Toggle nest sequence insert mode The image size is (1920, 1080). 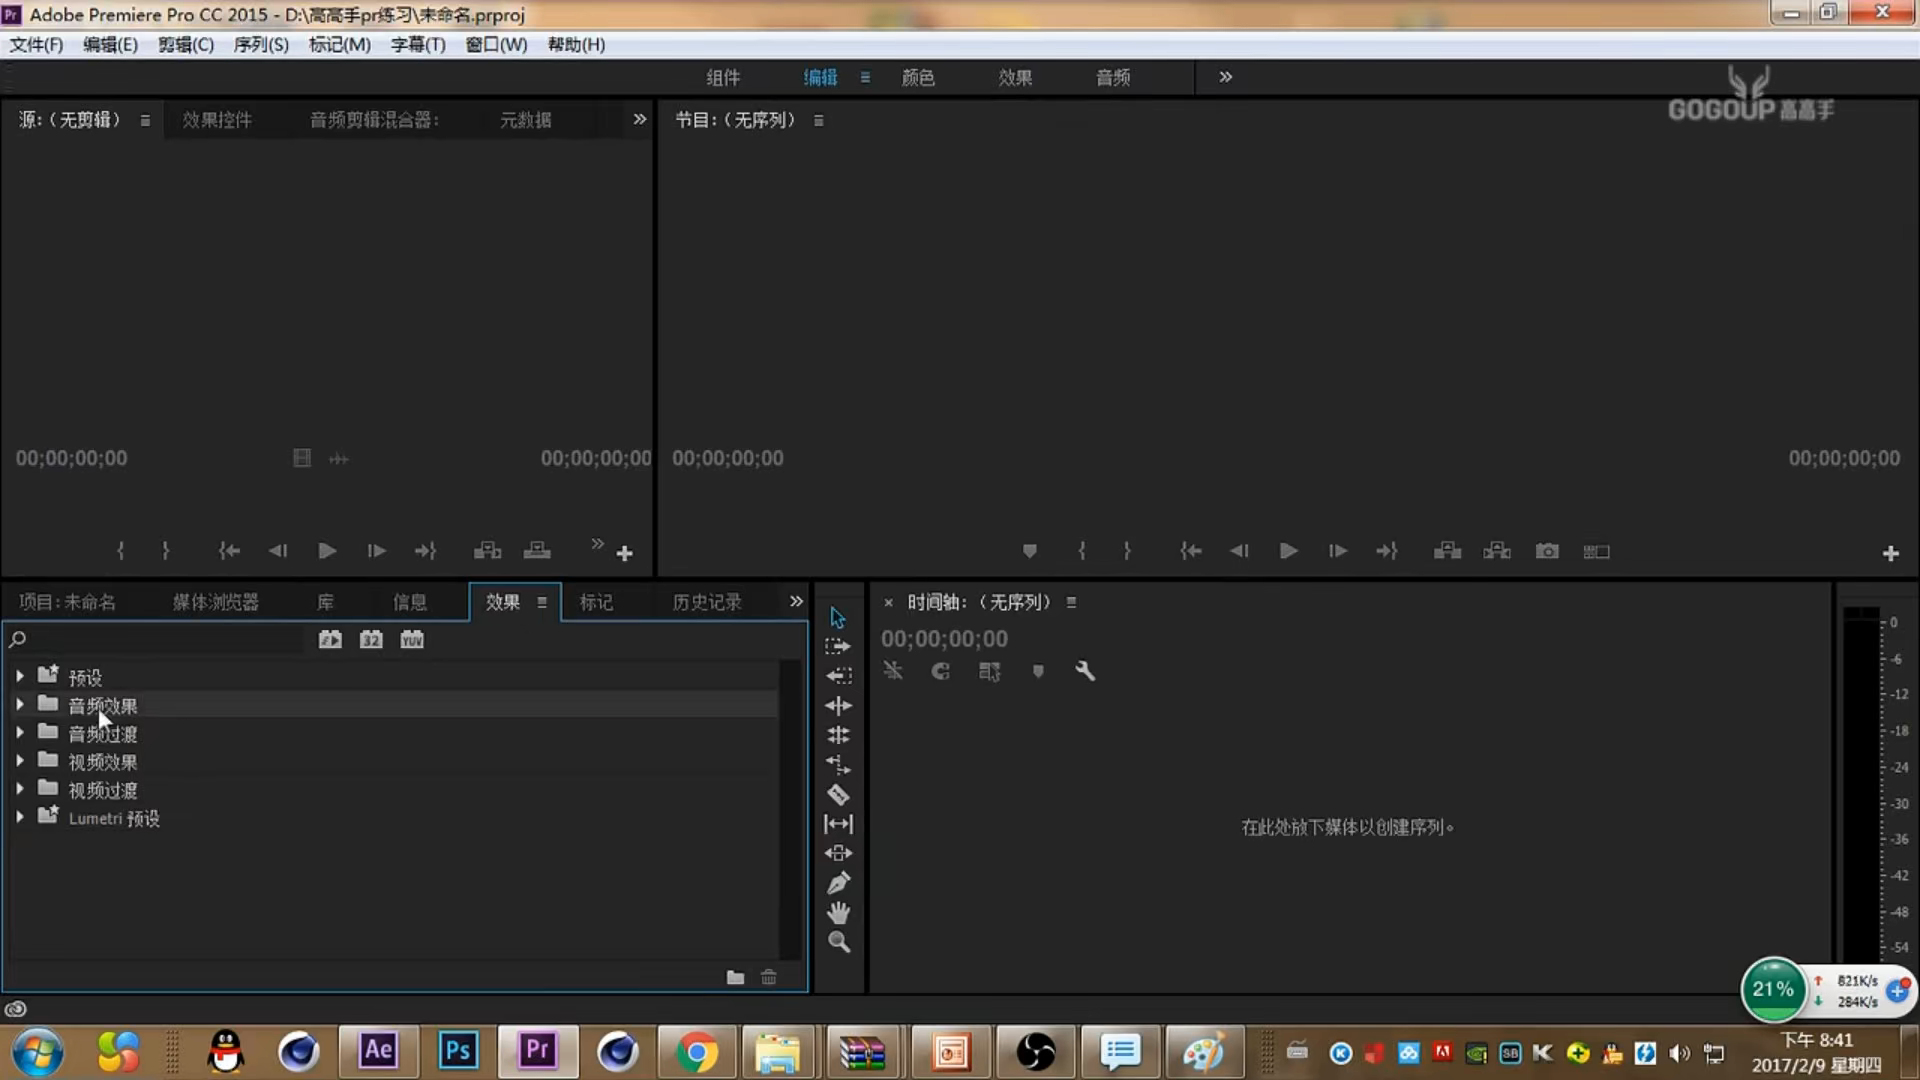[x=892, y=671]
